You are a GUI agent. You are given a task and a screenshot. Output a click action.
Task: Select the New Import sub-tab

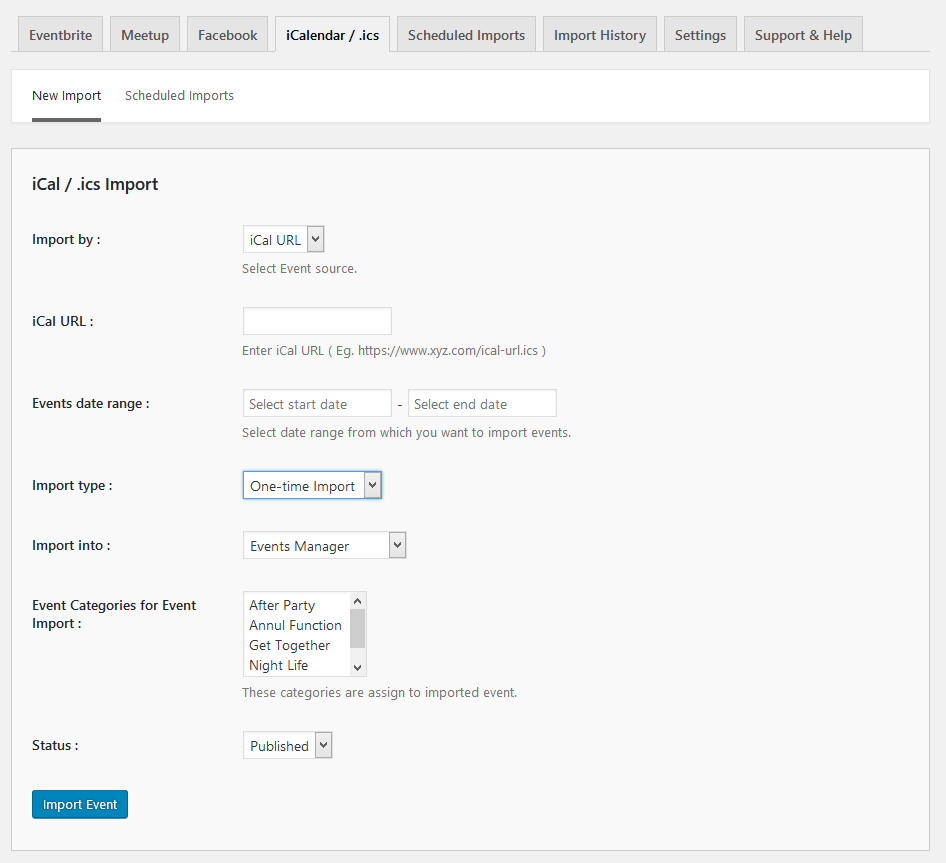66,95
